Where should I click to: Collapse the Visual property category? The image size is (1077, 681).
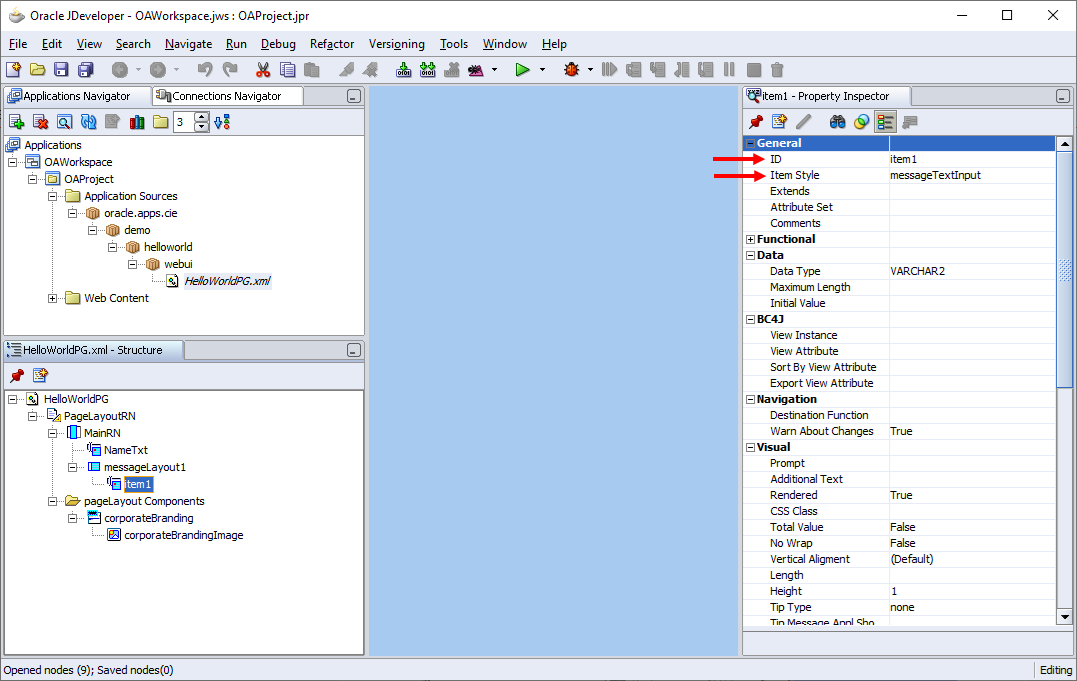point(751,447)
